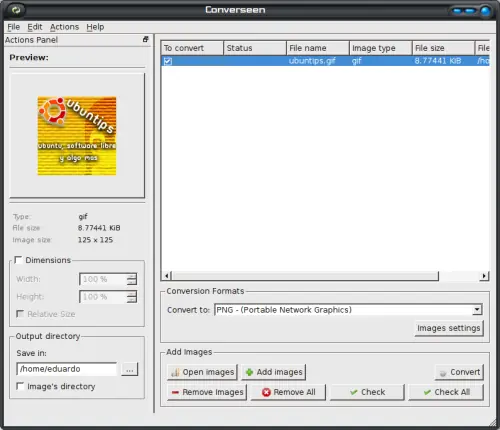
Task: Start conversion with the Convert button
Action: point(459,372)
